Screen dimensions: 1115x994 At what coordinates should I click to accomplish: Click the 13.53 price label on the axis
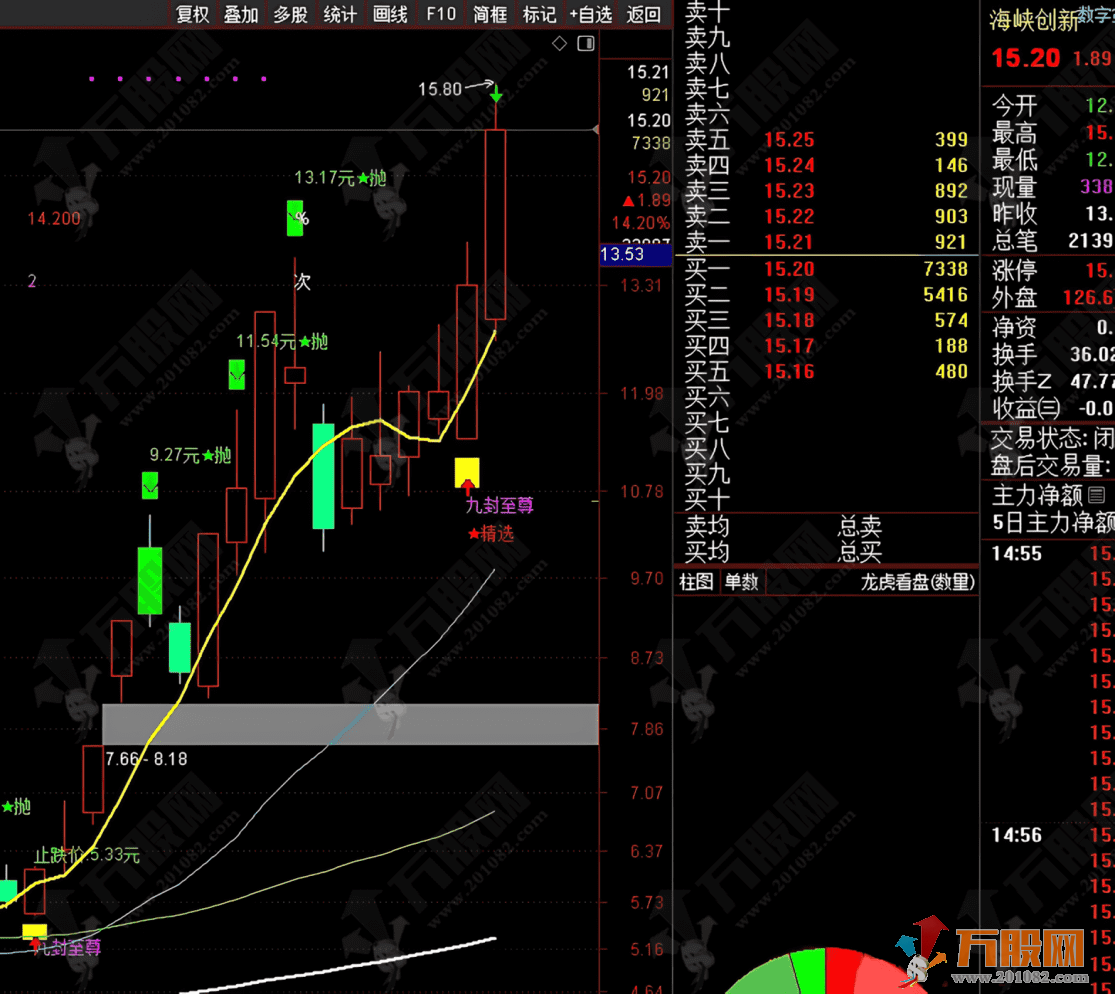(x=622, y=255)
